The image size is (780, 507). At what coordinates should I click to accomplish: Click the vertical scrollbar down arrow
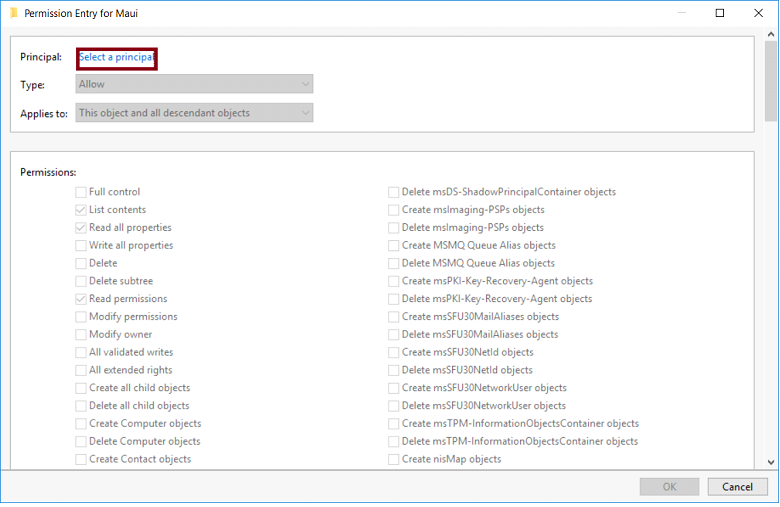(771, 462)
